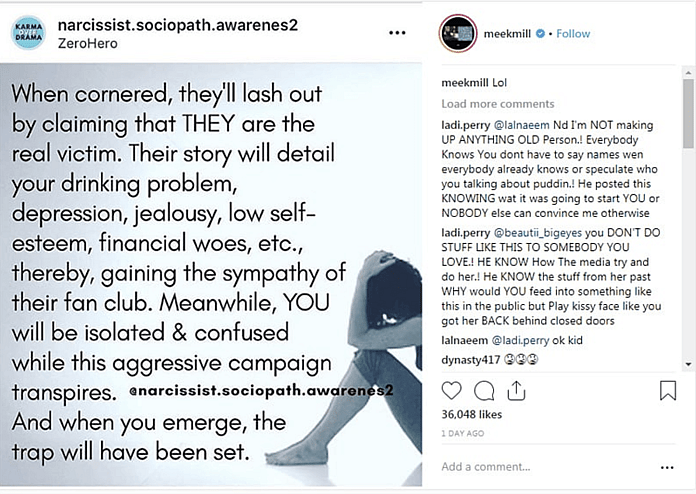Click the Karma Drama profile picture

click(x=29, y=33)
